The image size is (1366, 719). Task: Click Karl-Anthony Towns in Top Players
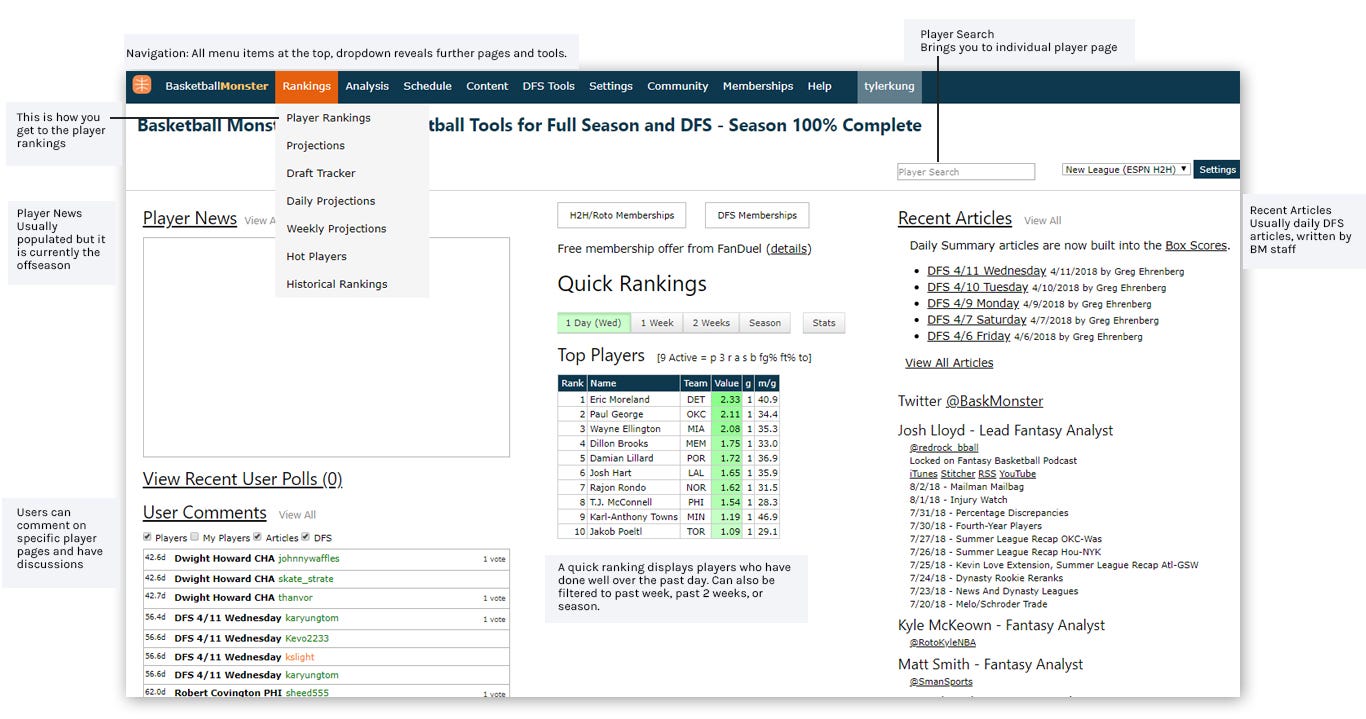click(634, 517)
